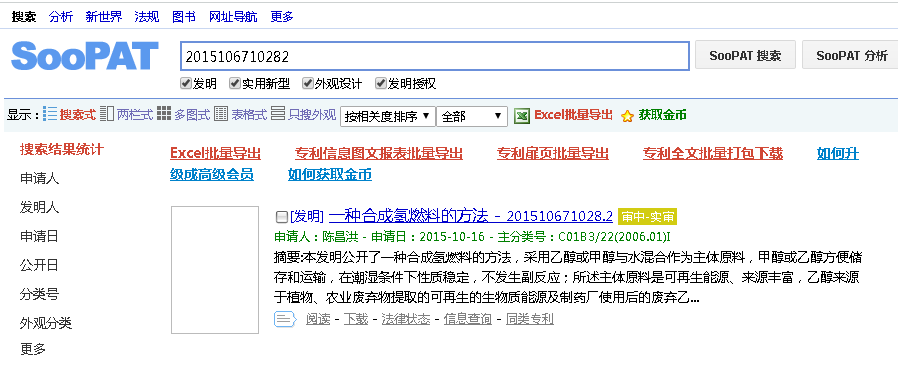898x369 pixels.
Task: Click 如何获取金币 link
Action: pos(330,174)
